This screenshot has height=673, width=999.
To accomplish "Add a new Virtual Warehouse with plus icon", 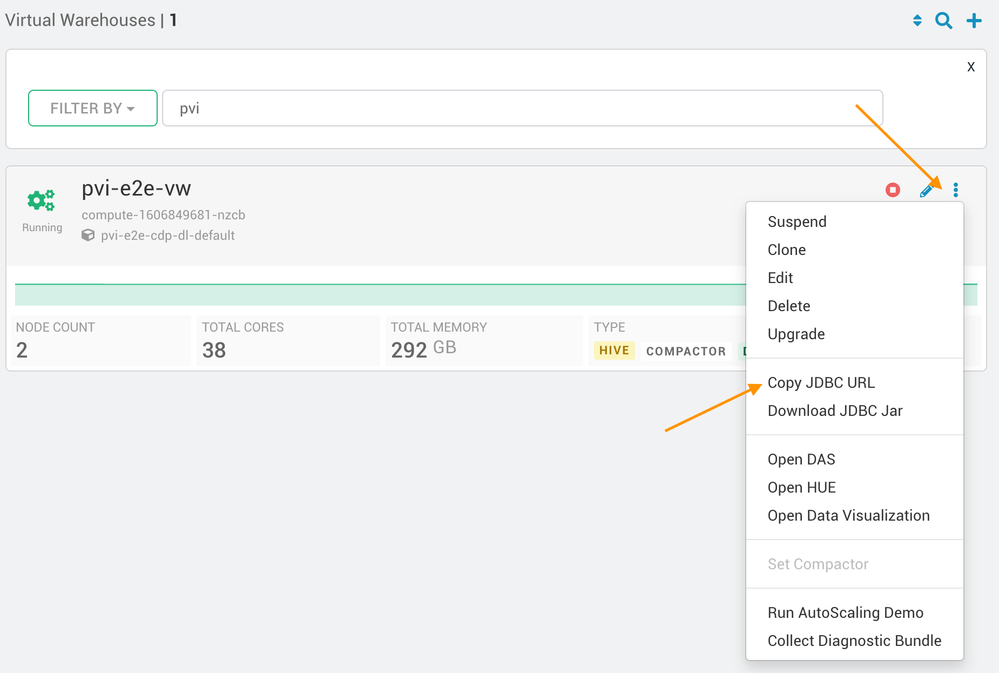I will coord(974,21).
